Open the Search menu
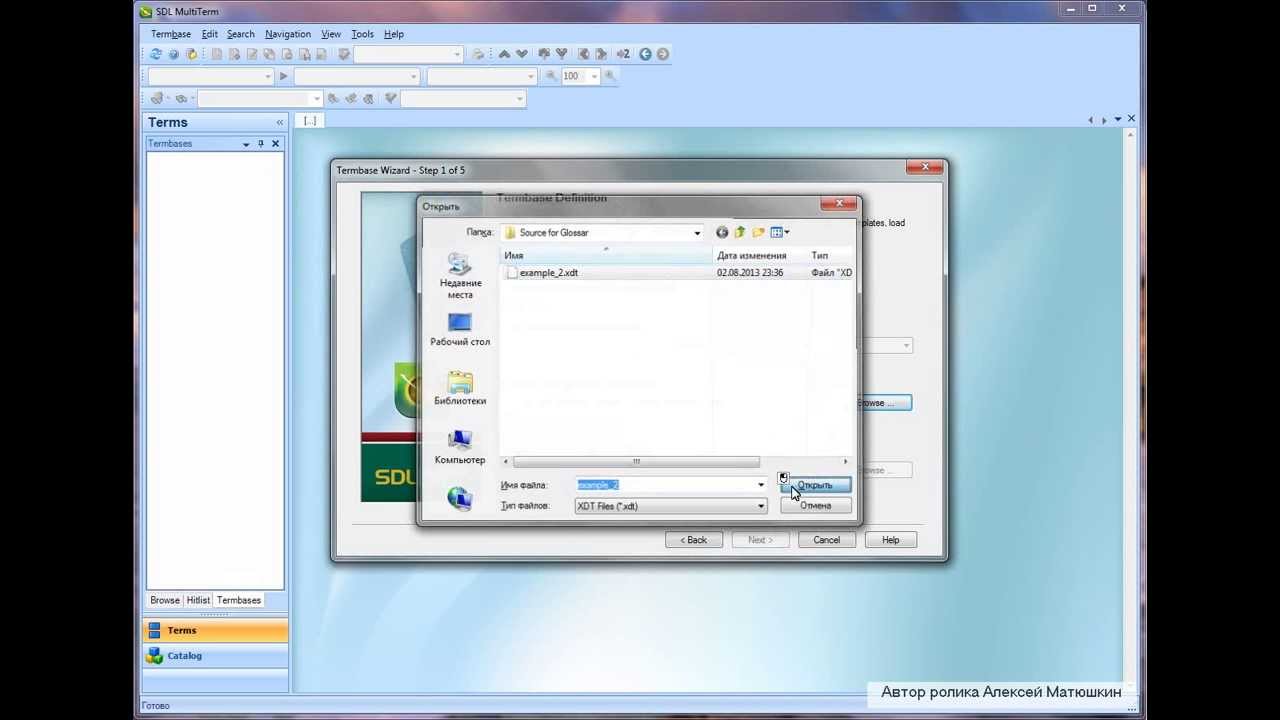Image resolution: width=1280 pixels, height=720 pixels. tap(241, 34)
